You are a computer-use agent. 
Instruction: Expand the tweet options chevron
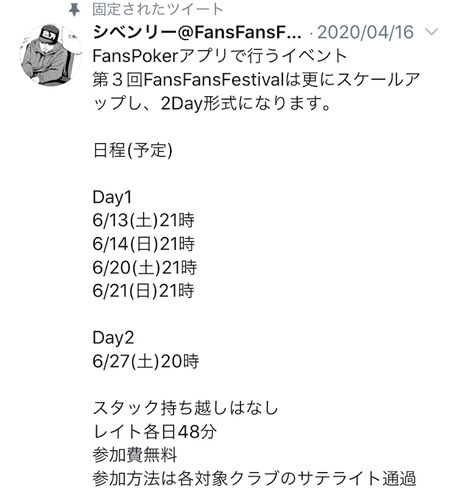click(x=432, y=32)
